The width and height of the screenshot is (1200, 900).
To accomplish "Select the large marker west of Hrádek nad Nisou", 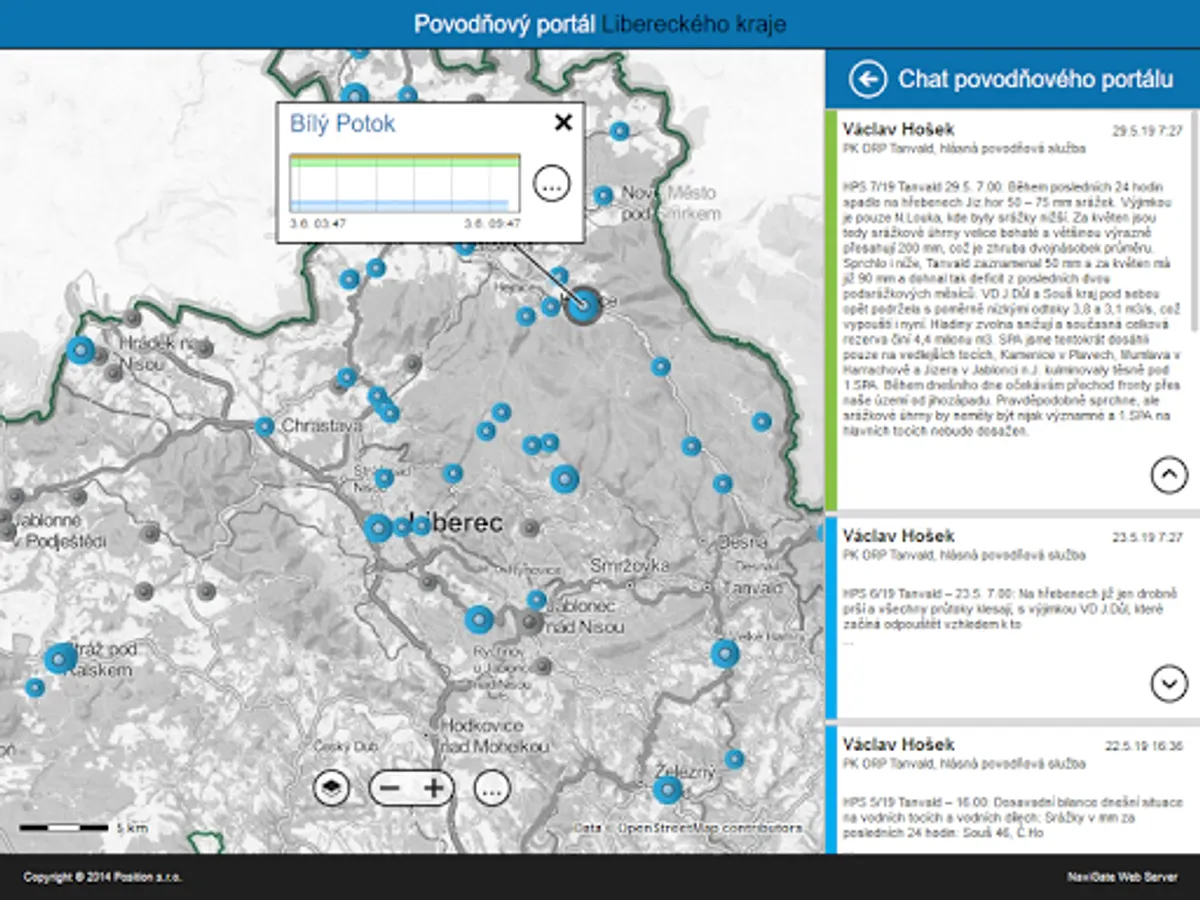I will tap(80, 351).
